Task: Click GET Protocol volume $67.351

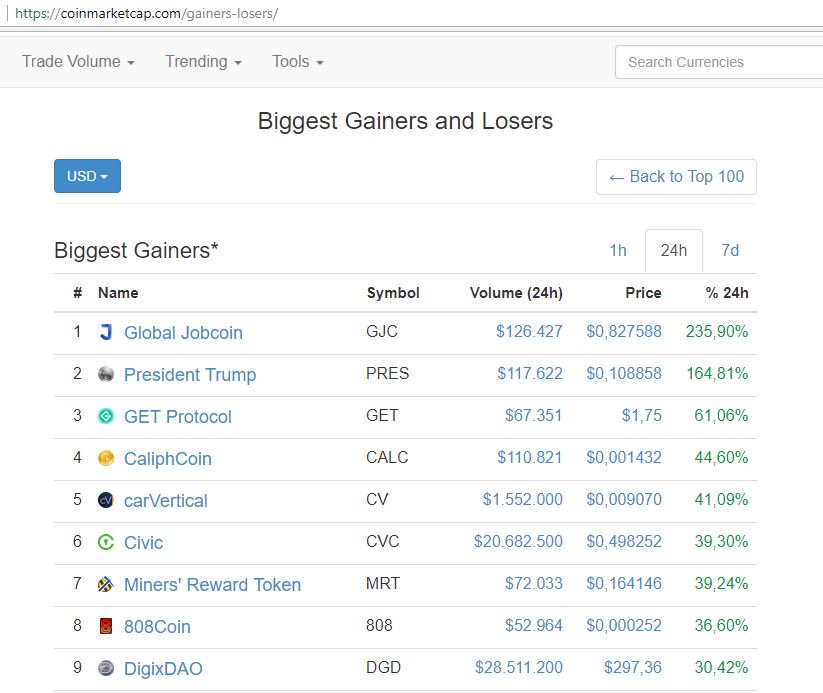Action: pos(533,415)
